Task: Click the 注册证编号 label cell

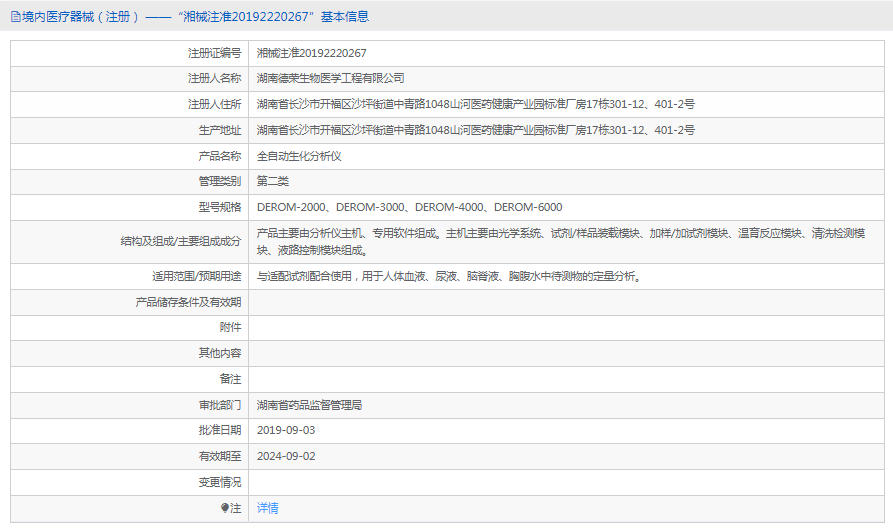Action: pos(129,54)
